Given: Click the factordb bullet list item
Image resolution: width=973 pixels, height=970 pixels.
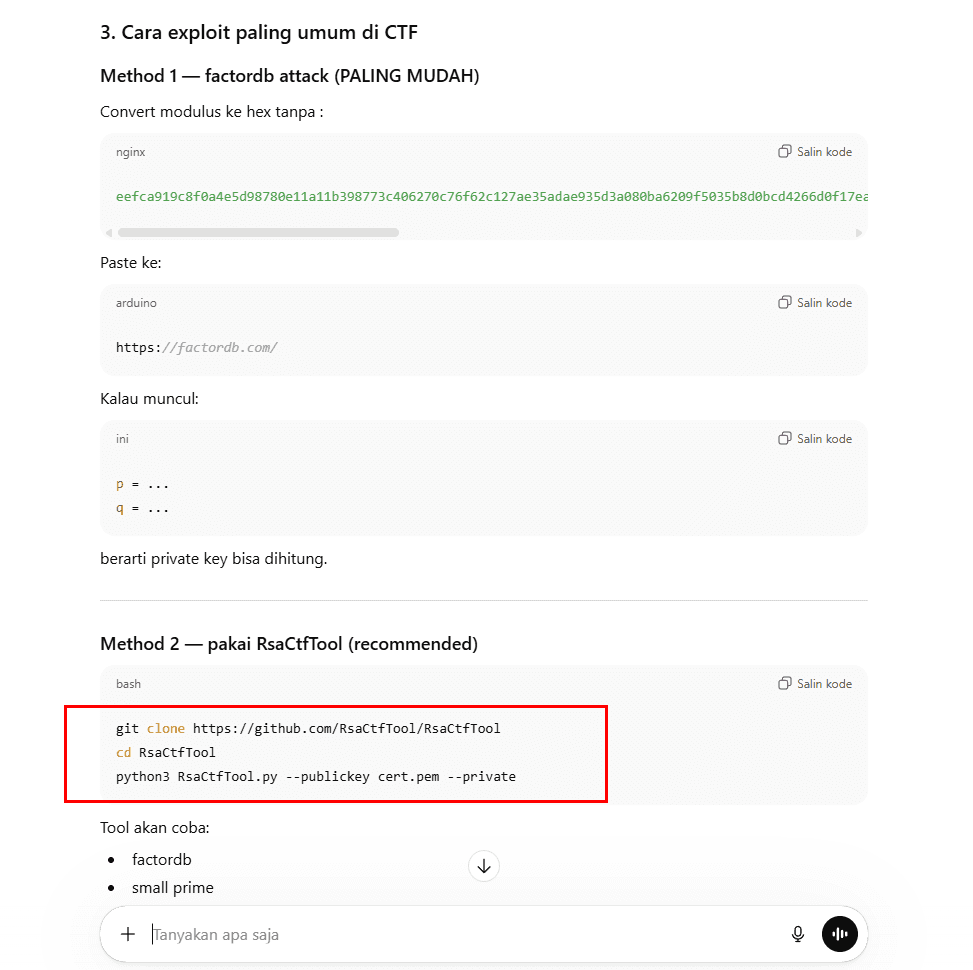Looking at the screenshot, I should [161, 859].
